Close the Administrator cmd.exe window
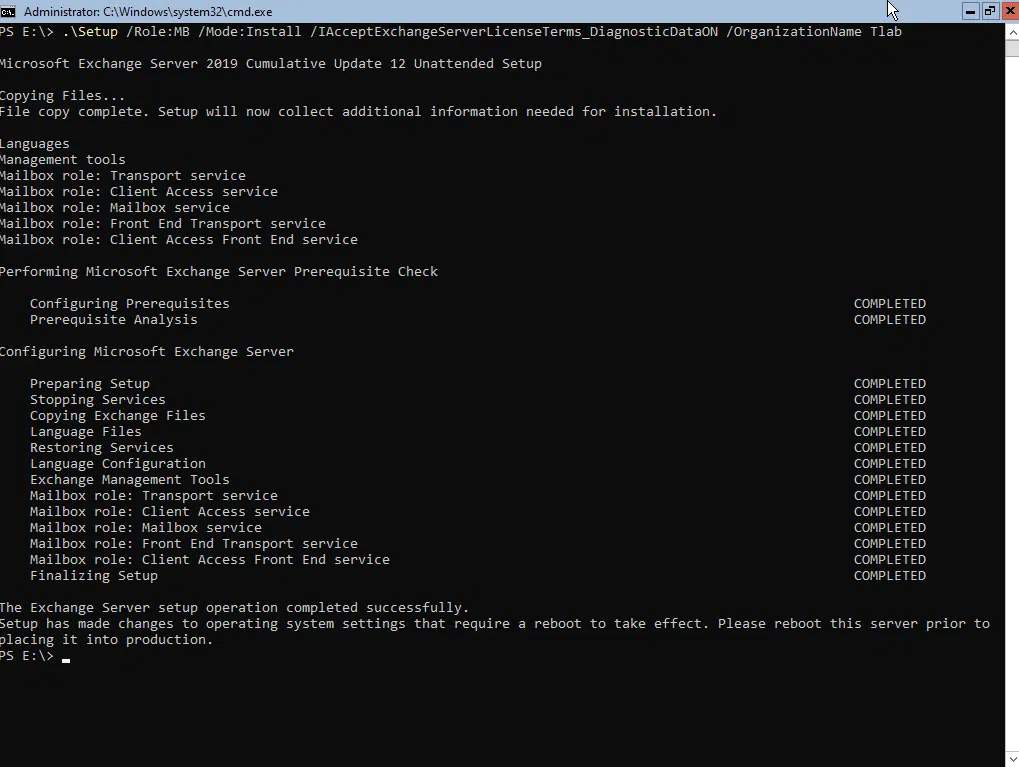The width and height of the screenshot is (1019, 767). tap(1010, 11)
